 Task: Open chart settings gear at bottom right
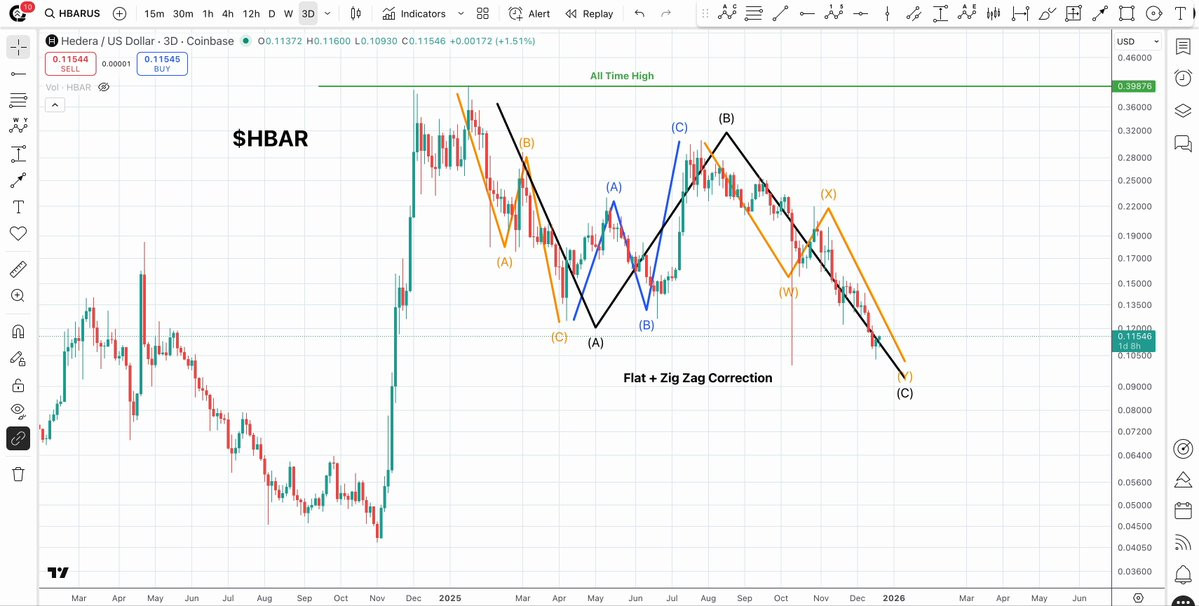pyautogui.click(x=1139, y=598)
